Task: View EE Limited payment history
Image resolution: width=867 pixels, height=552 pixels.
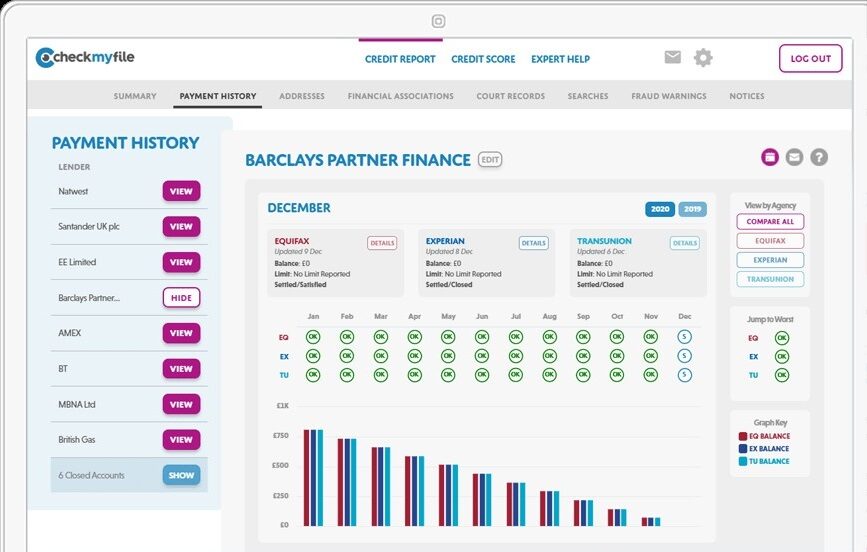Action: click(181, 262)
